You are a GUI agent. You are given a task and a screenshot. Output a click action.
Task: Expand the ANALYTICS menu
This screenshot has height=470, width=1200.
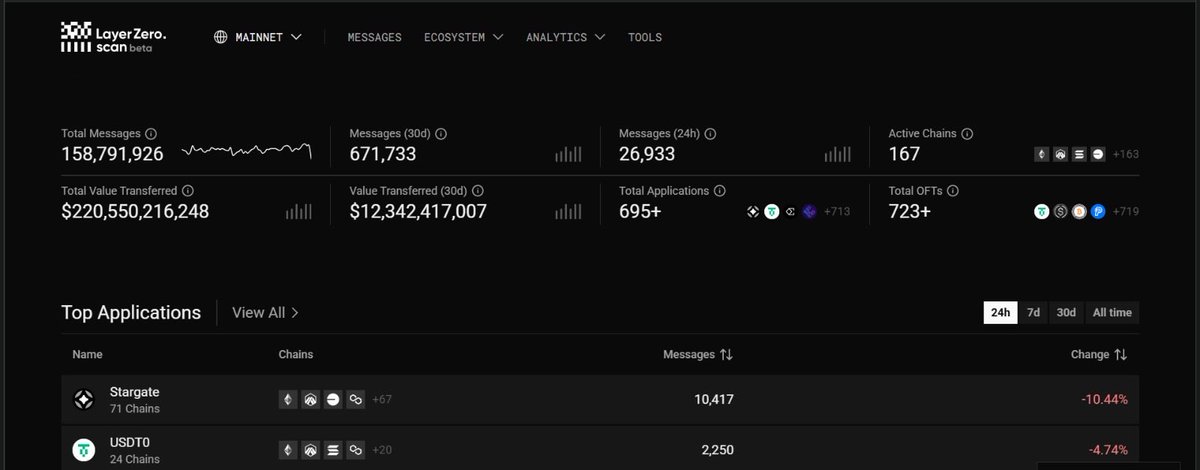pos(565,37)
